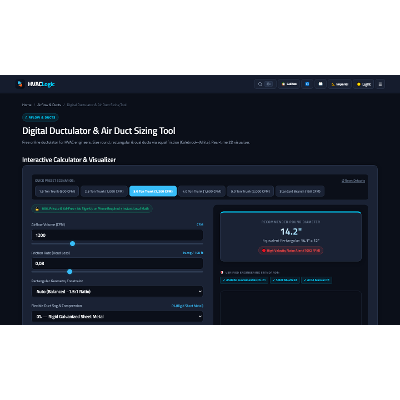Screen dimensions: 400x400
Task: Click the HVACLogic logo icon
Action: (x=20, y=84)
